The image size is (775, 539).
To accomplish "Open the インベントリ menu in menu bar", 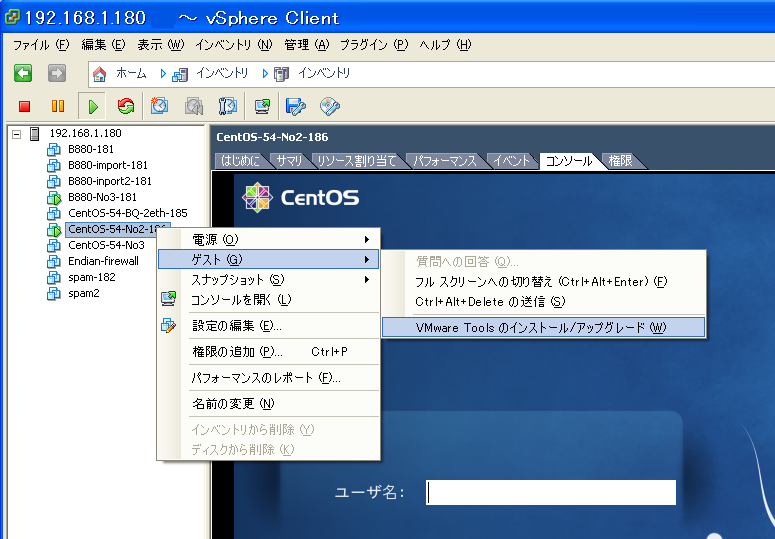I will tap(233, 45).
